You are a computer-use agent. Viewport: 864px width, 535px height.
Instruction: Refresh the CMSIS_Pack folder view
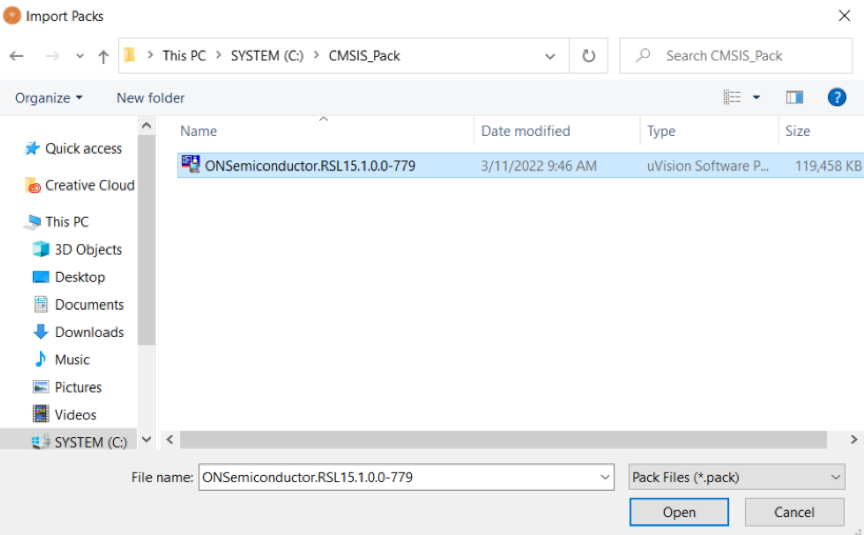coord(589,56)
